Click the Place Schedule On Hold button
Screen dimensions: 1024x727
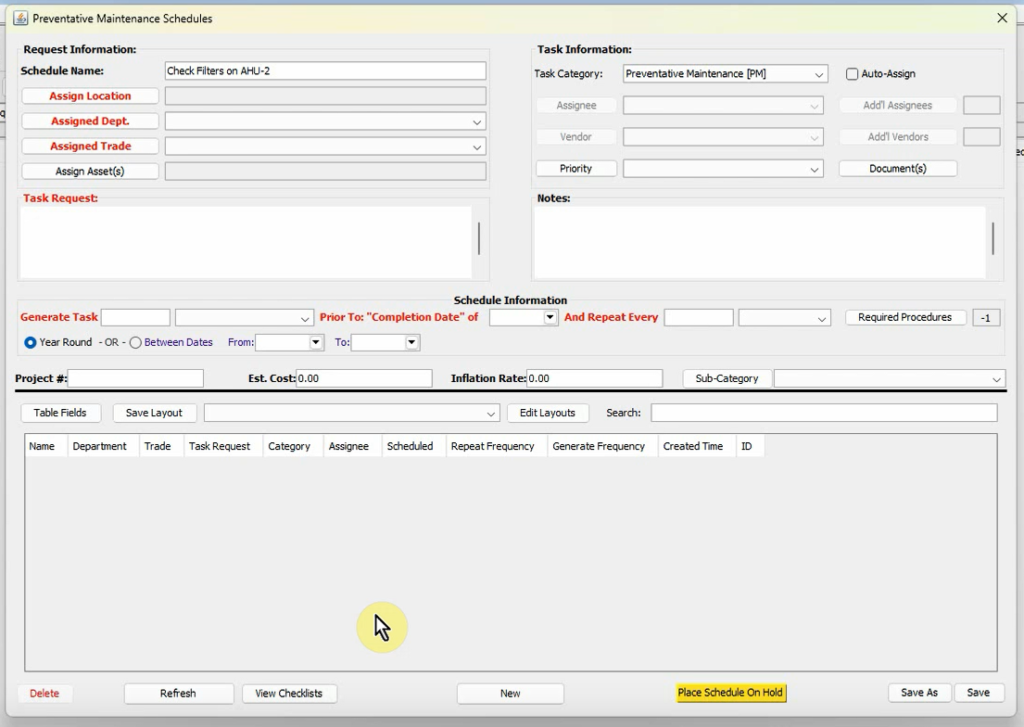coord(730,693)
